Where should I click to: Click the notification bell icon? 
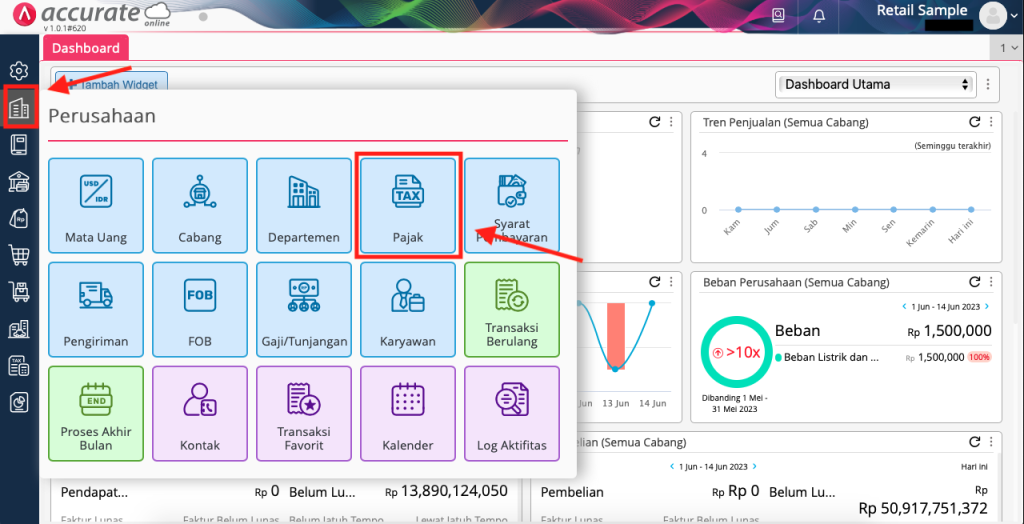[x=819, y=15]
